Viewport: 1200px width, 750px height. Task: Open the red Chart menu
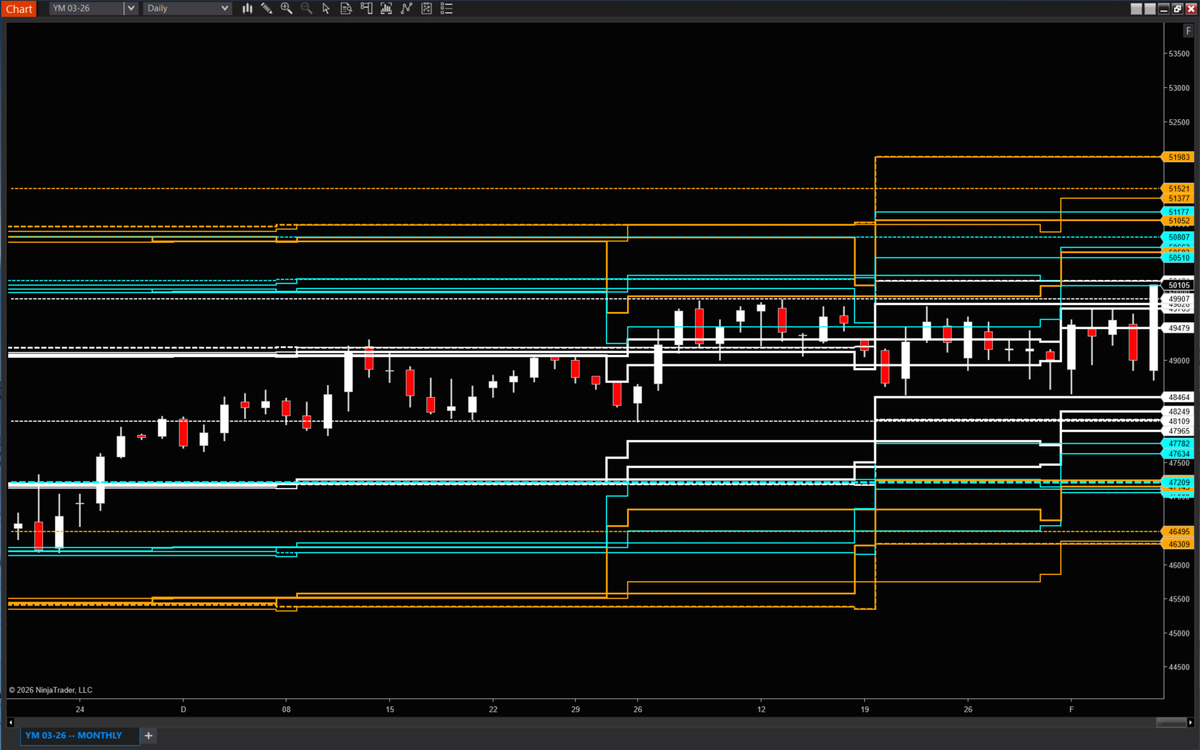click(x=20, y=8)
